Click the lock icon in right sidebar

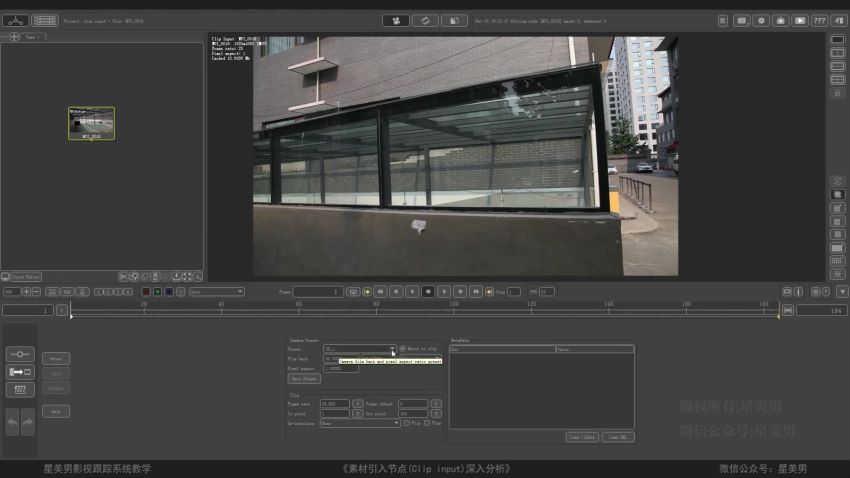pos(838,93)
